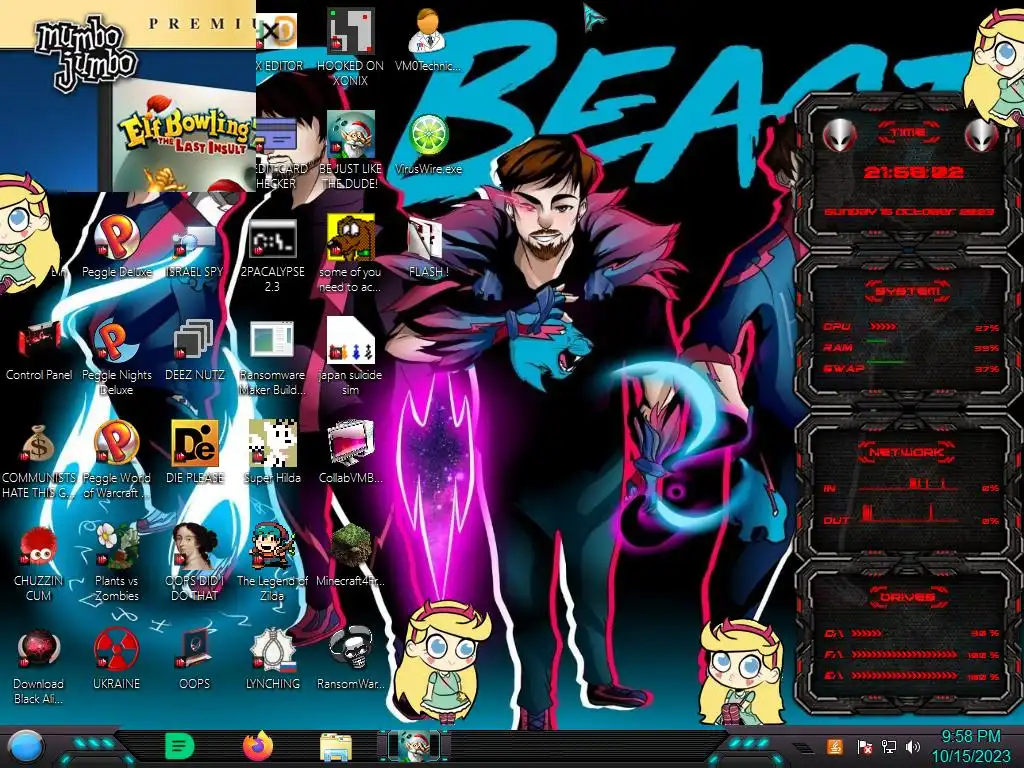Open the HOOKED ON XONIX desktop shortcut

(350, 48)
